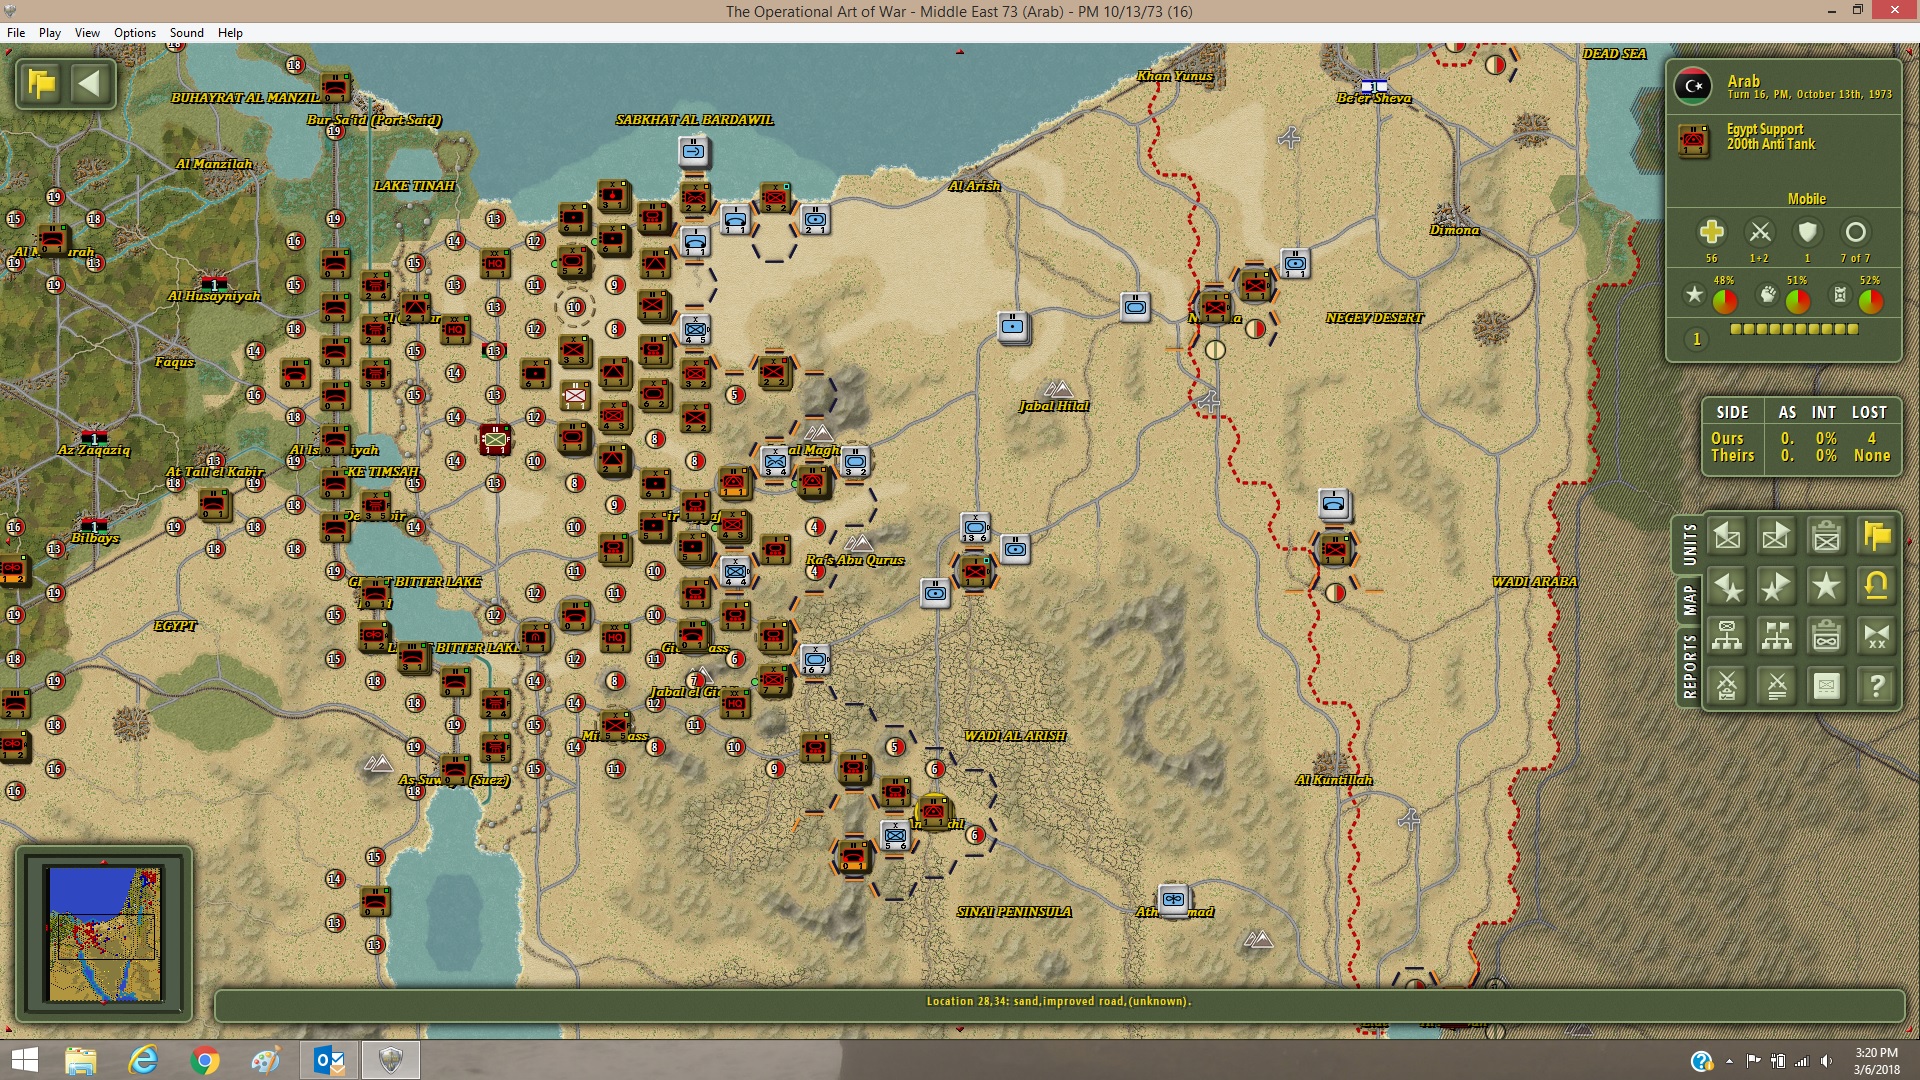Click the yellow unit strength squares bar
Viewport: 1920px width, 1080px height.
1794,329
